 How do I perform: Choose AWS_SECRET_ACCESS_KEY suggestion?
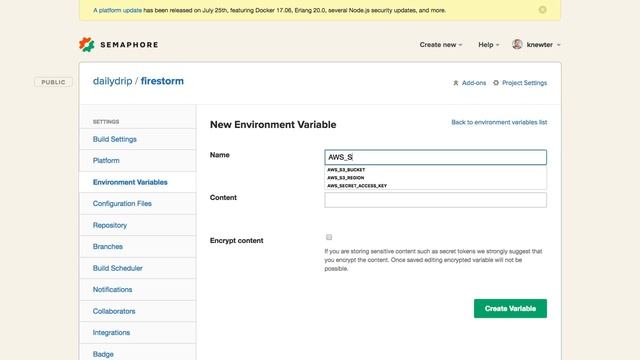[435, 186]
